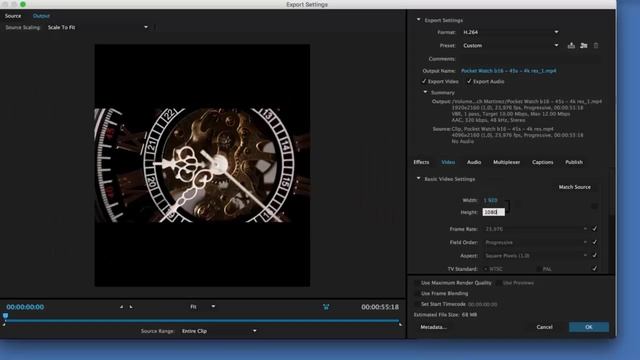The image size is (640, 360).
Task: Open the Multiplexer tab
Action: pos(507,162)
